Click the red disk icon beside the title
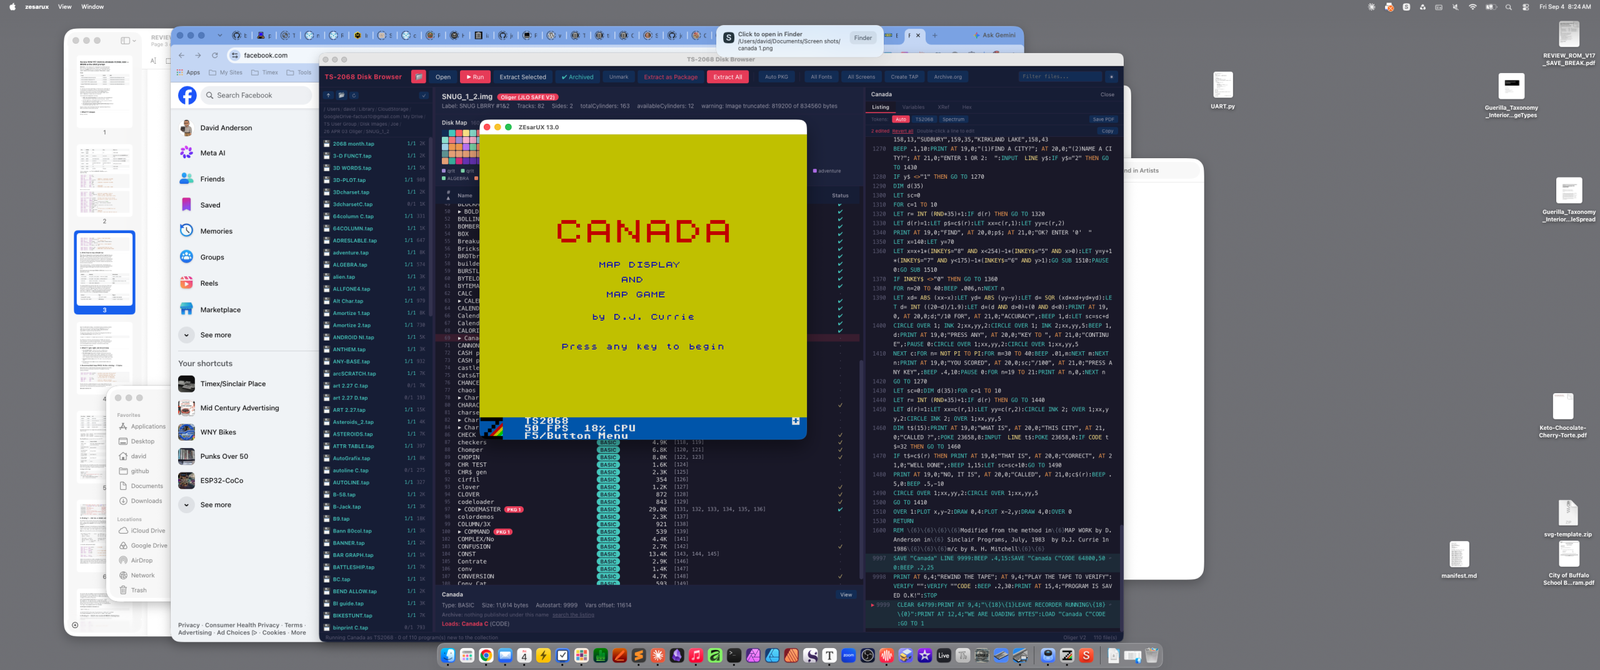 pyautogui.click(x=418, y=77)
